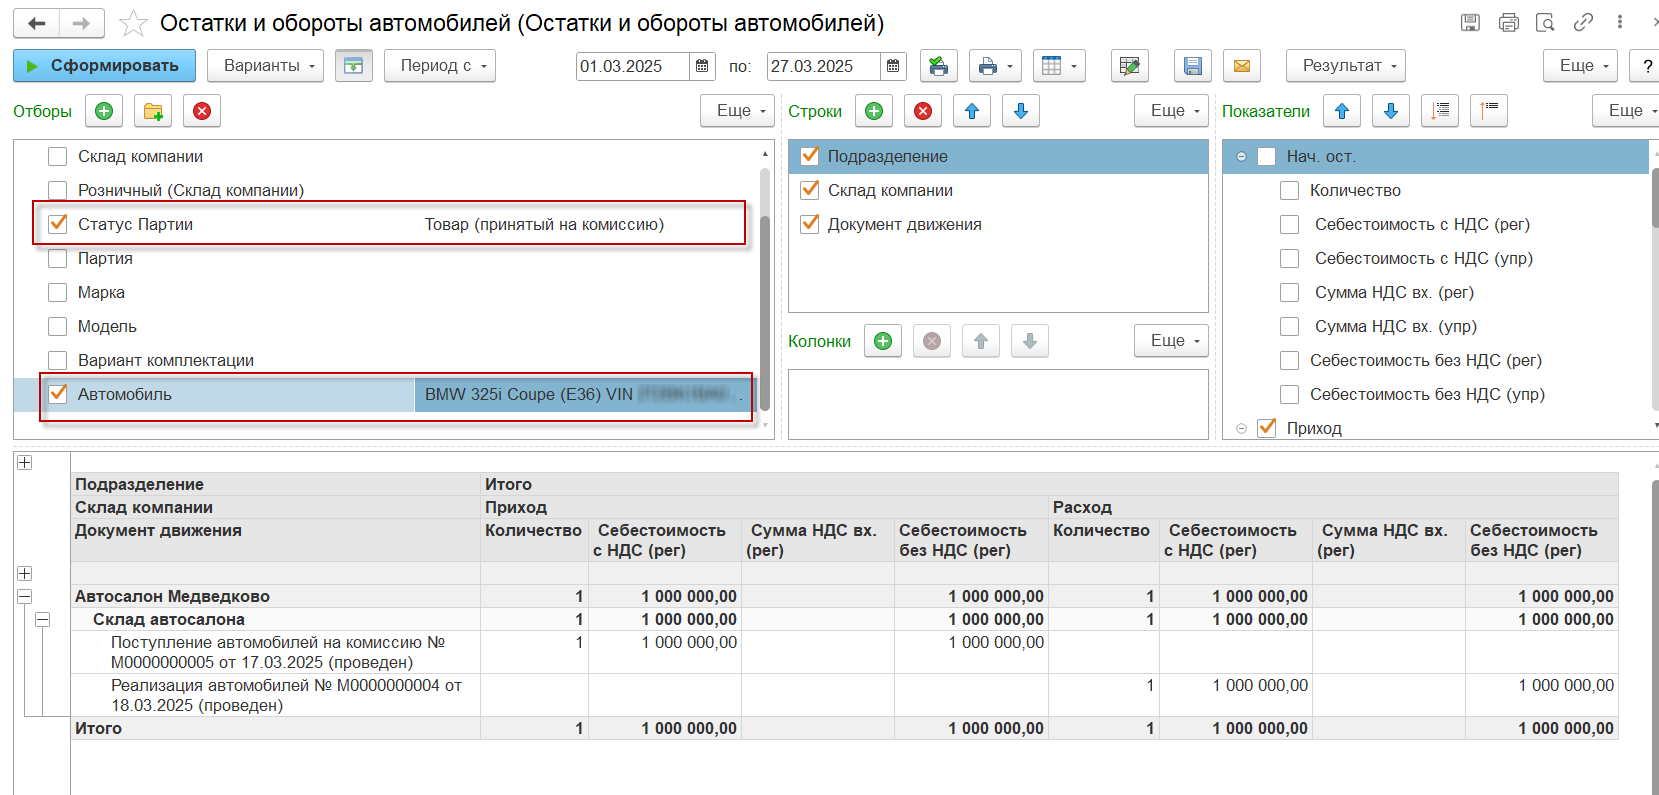Check Количество under Нач. ост.

click(x=1290, y=190)
